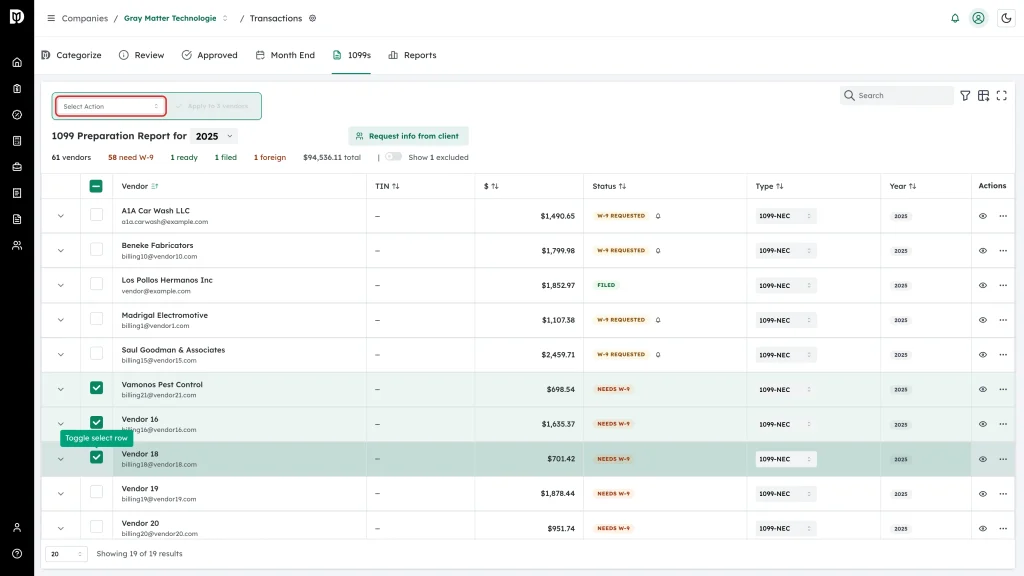Toggle Show 1 excluded switch
Image resolution: width=1024 pixels, height=576 pixels.
tap(393, 157)
